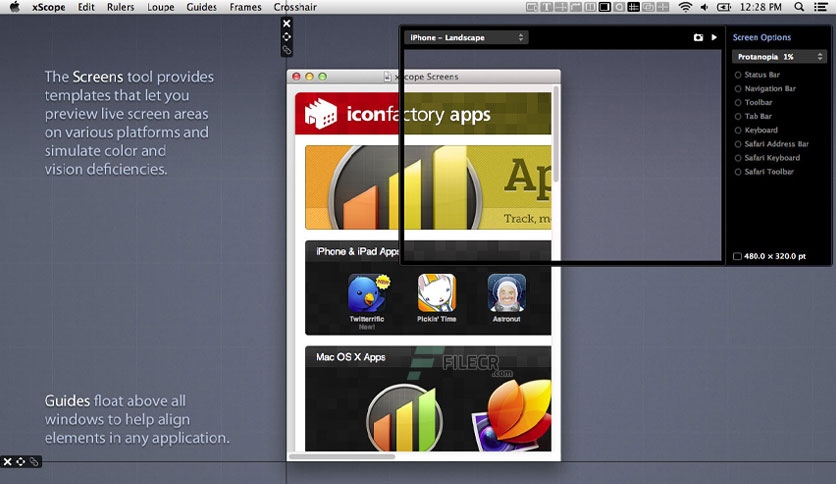Click the Crosshair tool icon left of the Wi-Fi icon
Screen dimensions: 836x484
point(663,7)
